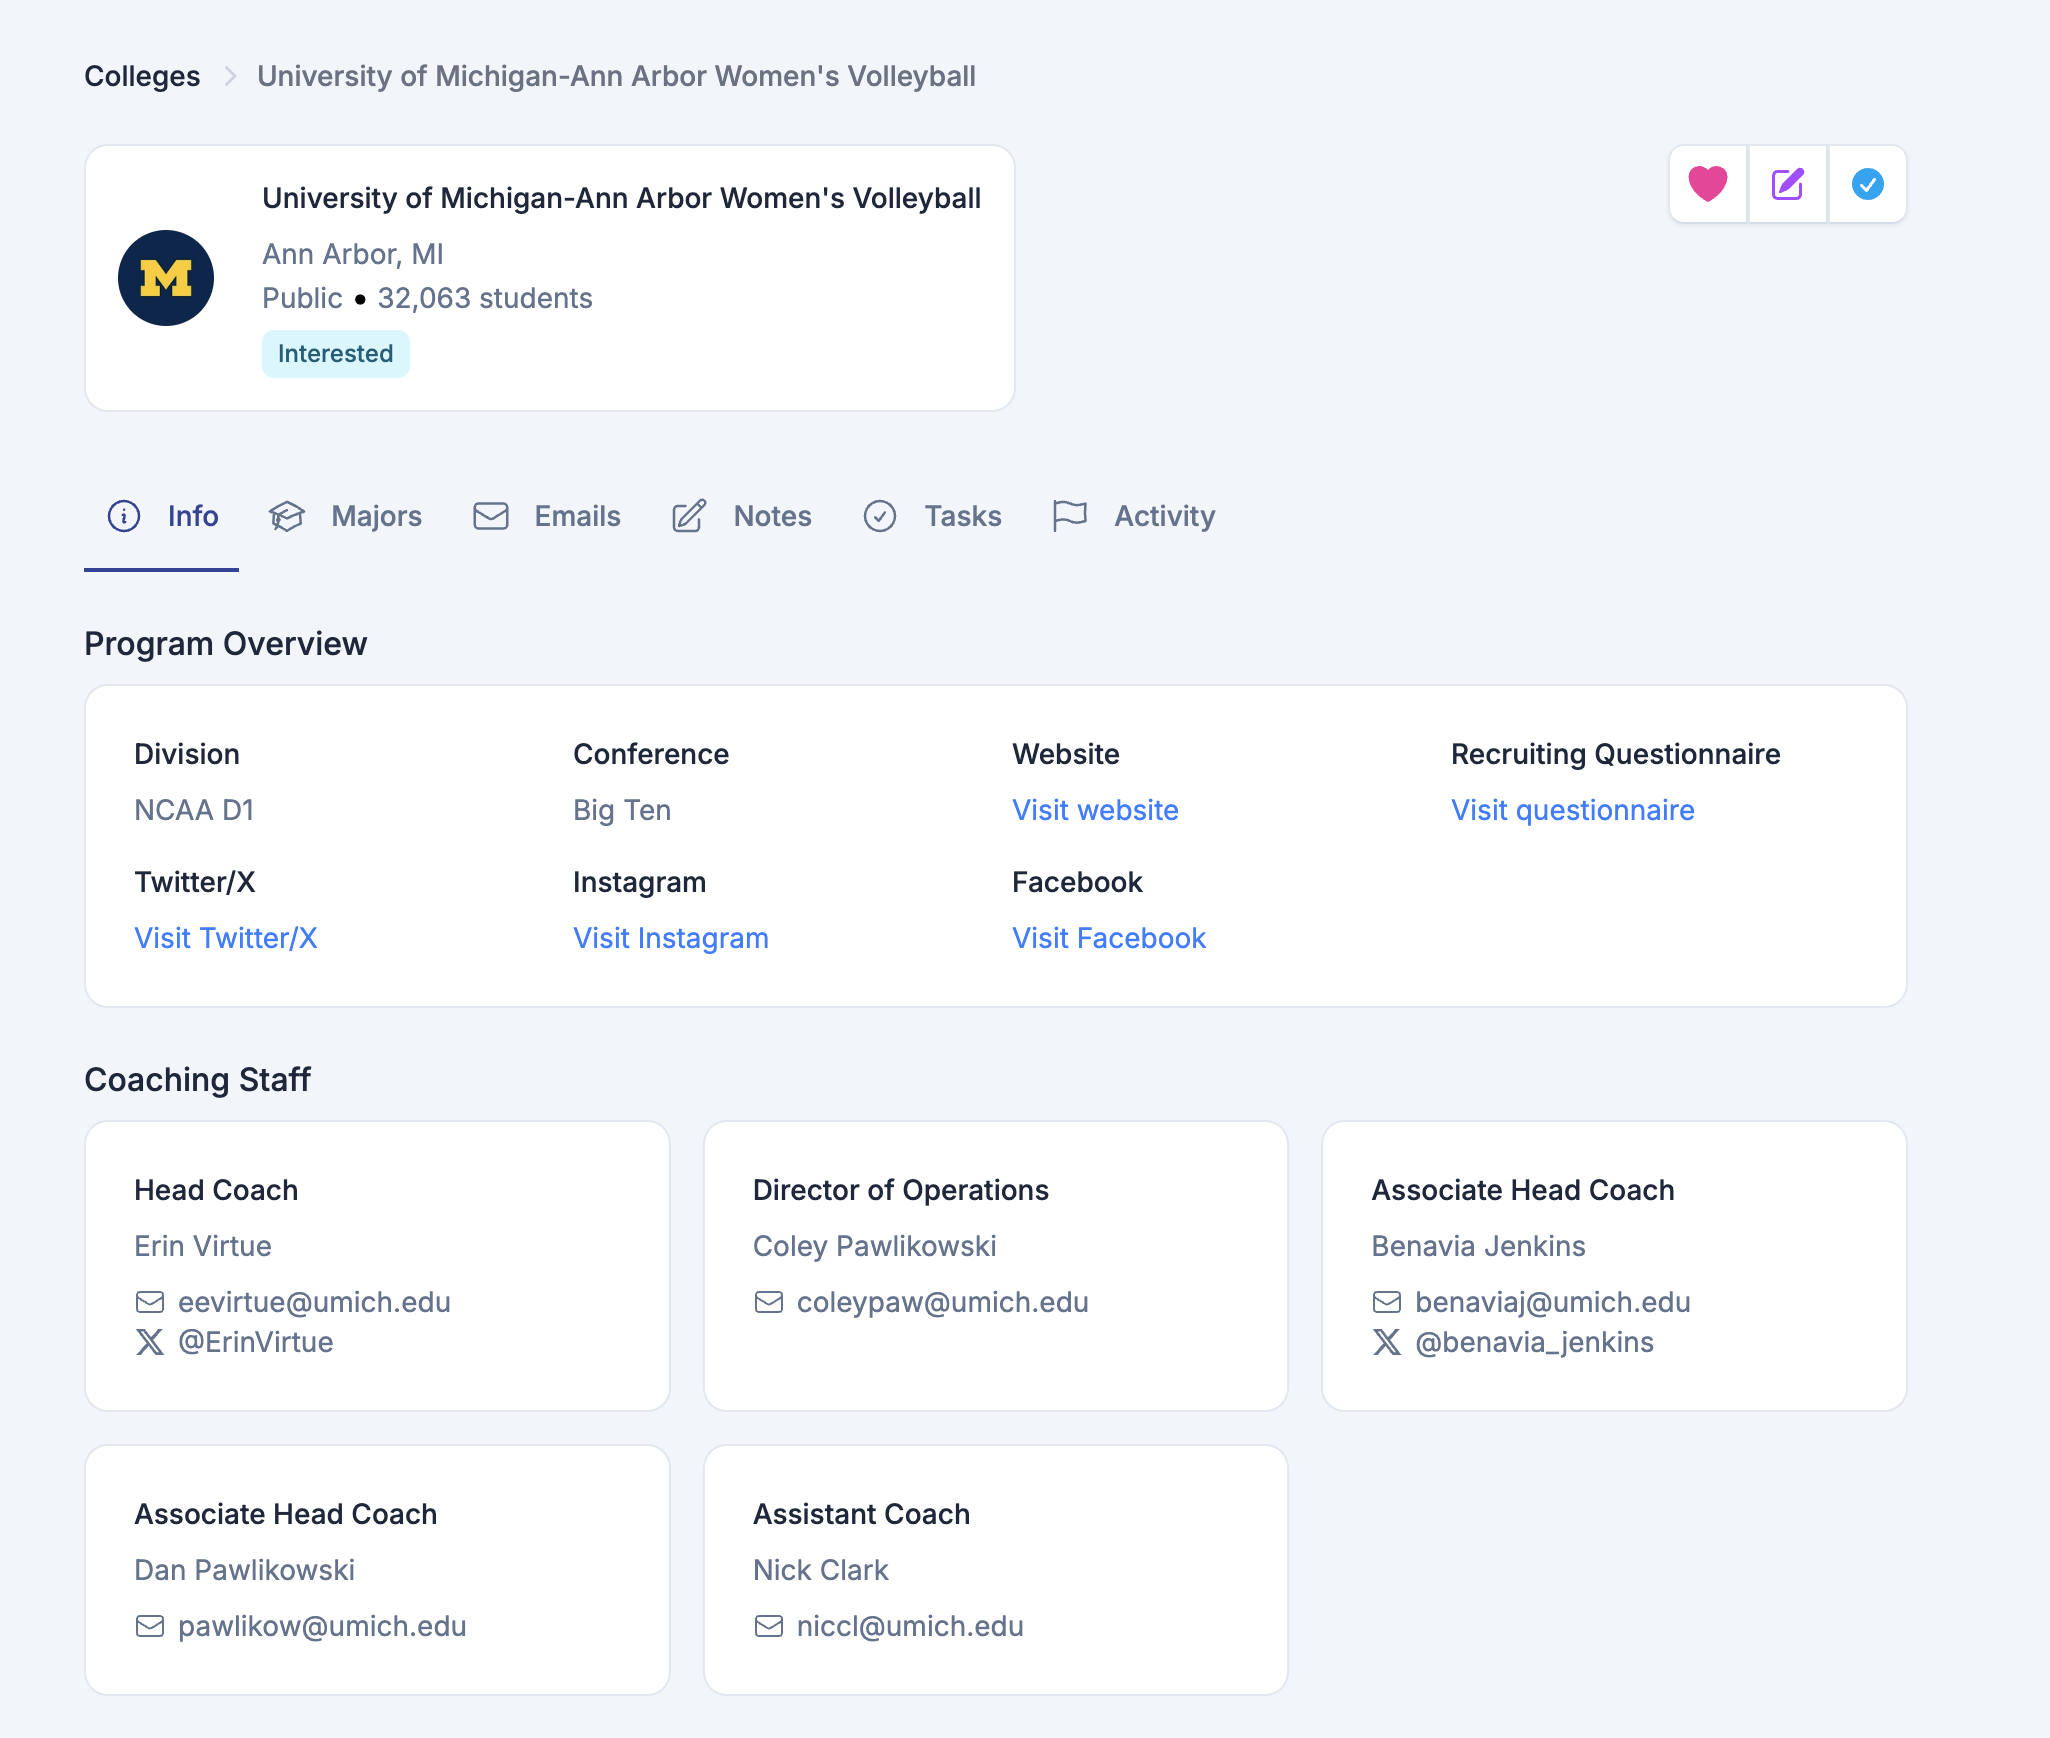Click the Ann Arbor, MI location text
Viewport: 2050px width, 1738px height.
point(353,254)
